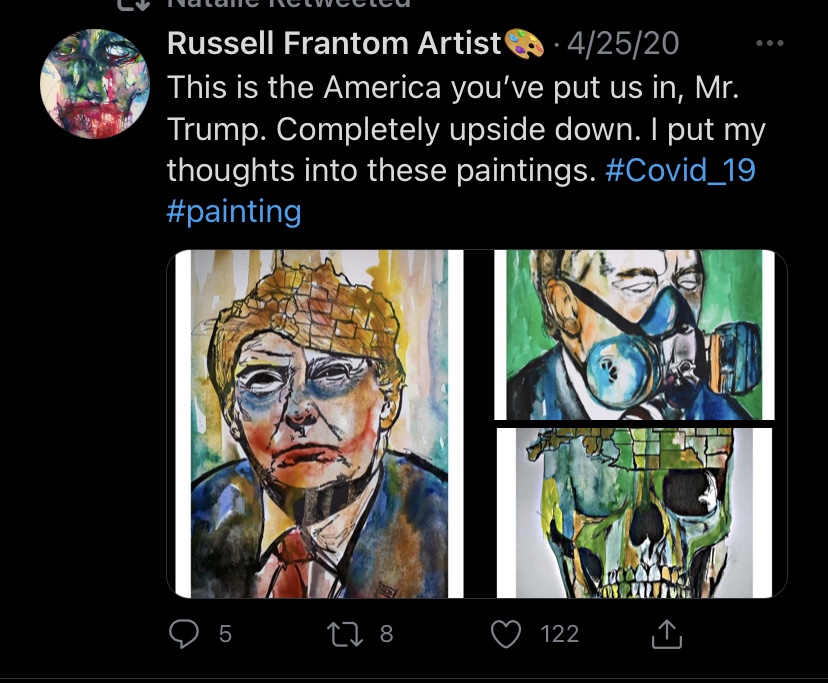Enlarge the skull map painting image
Image resolution: width=828 pixels, height=683 pixels.
[634, 513]
